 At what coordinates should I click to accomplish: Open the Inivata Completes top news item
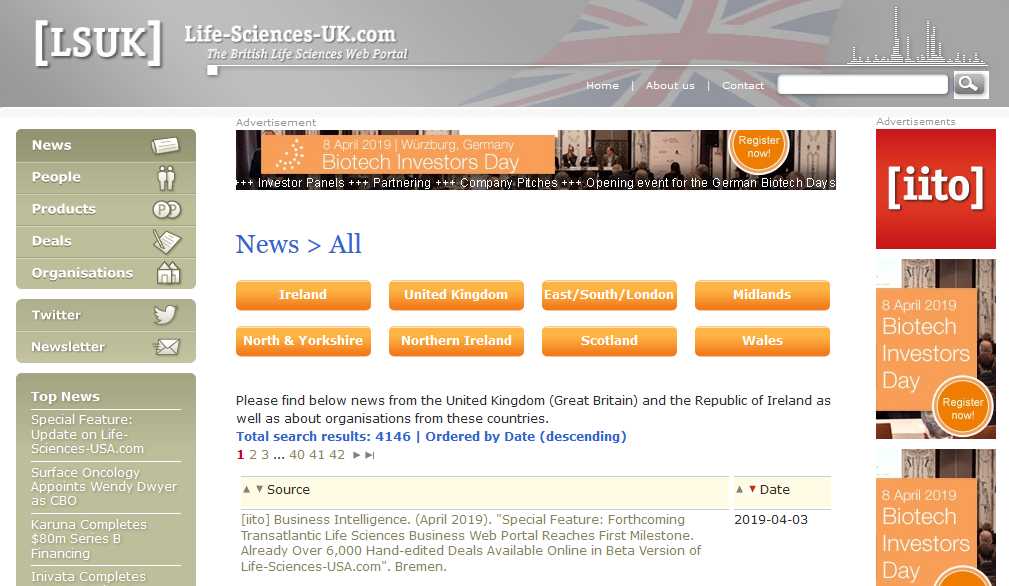pyautogui.click(x=88, y=577)
